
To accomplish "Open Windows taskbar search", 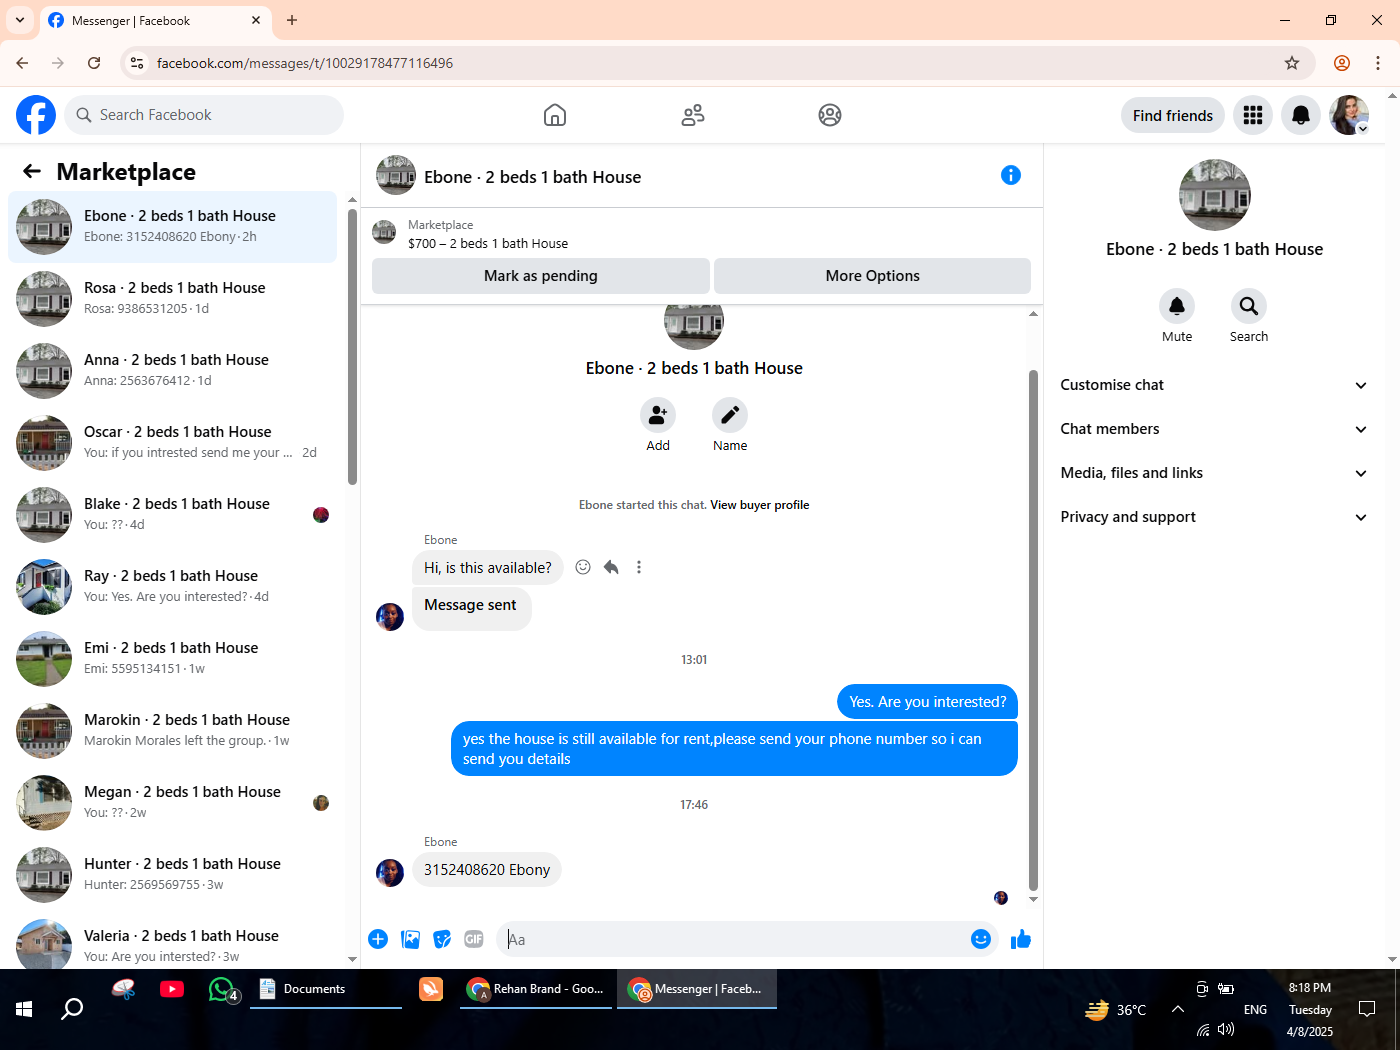I will pos(72,1009).
